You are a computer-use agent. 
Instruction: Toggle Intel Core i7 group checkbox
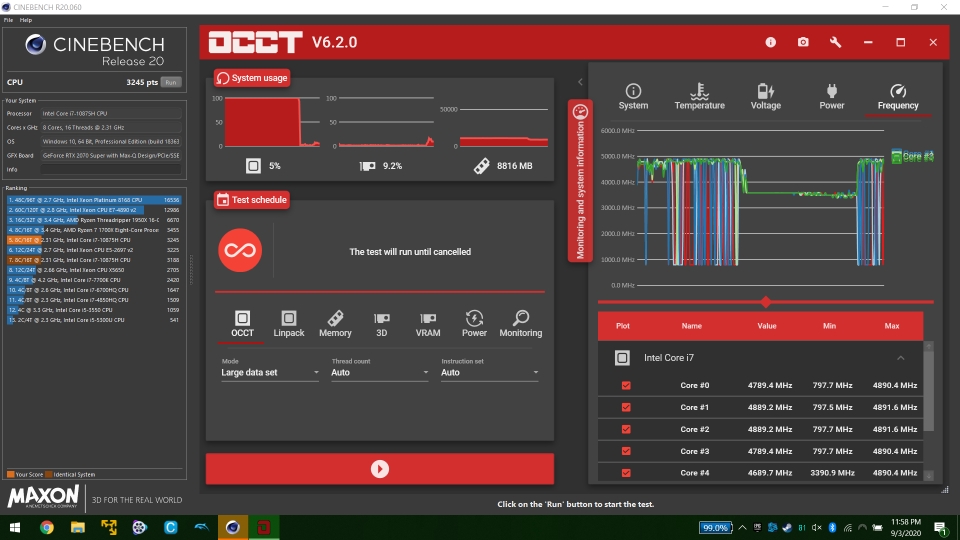[x=622, y=358]
